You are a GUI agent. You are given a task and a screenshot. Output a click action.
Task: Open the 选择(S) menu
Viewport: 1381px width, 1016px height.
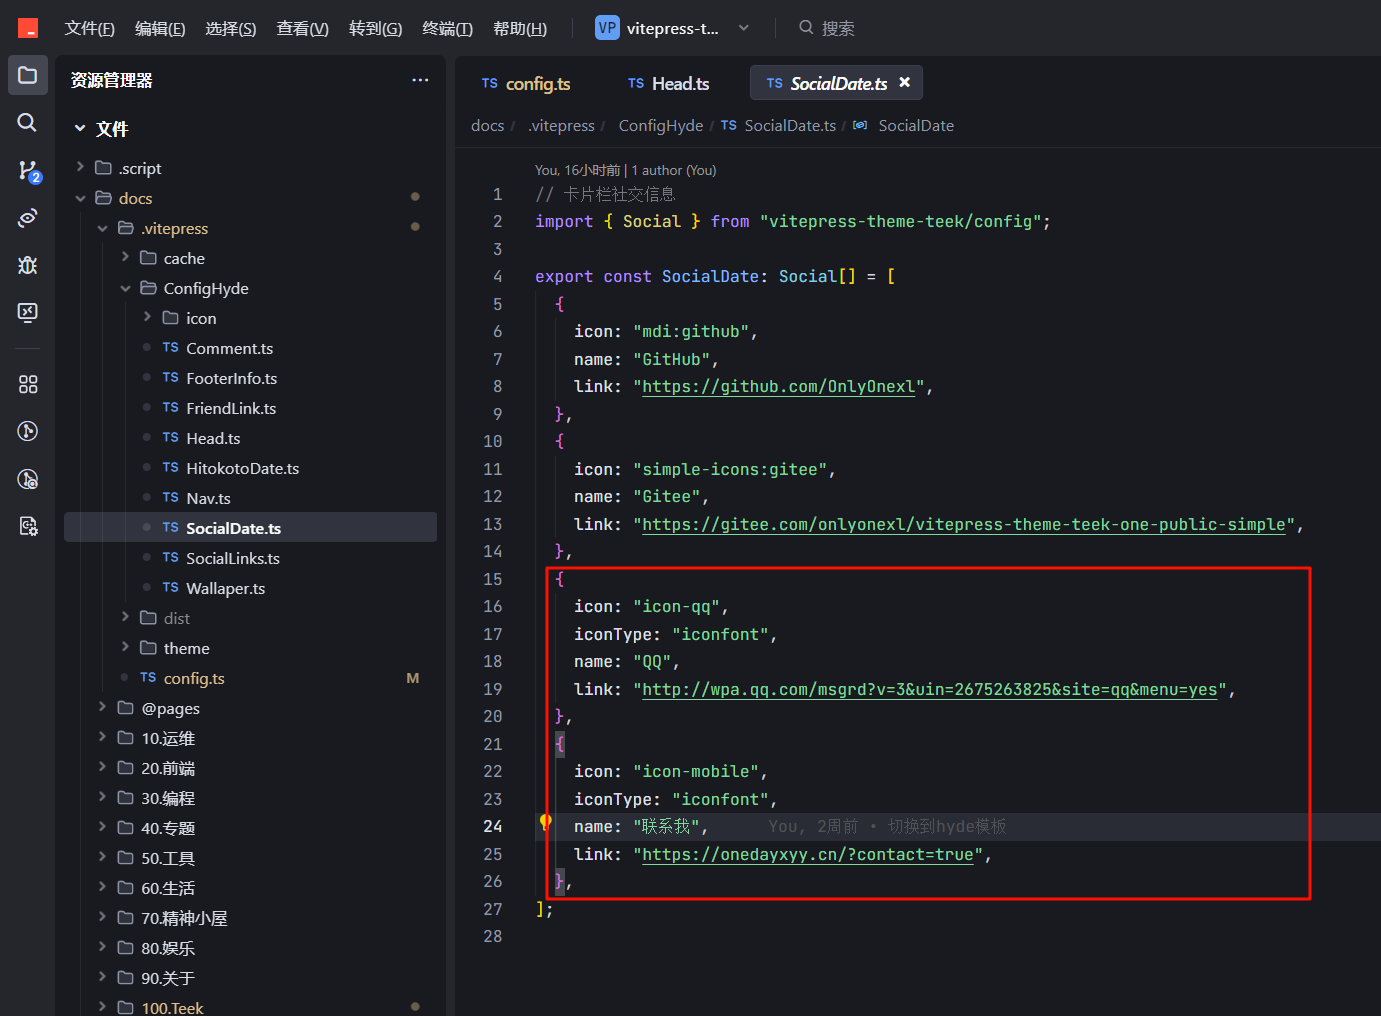231,28
